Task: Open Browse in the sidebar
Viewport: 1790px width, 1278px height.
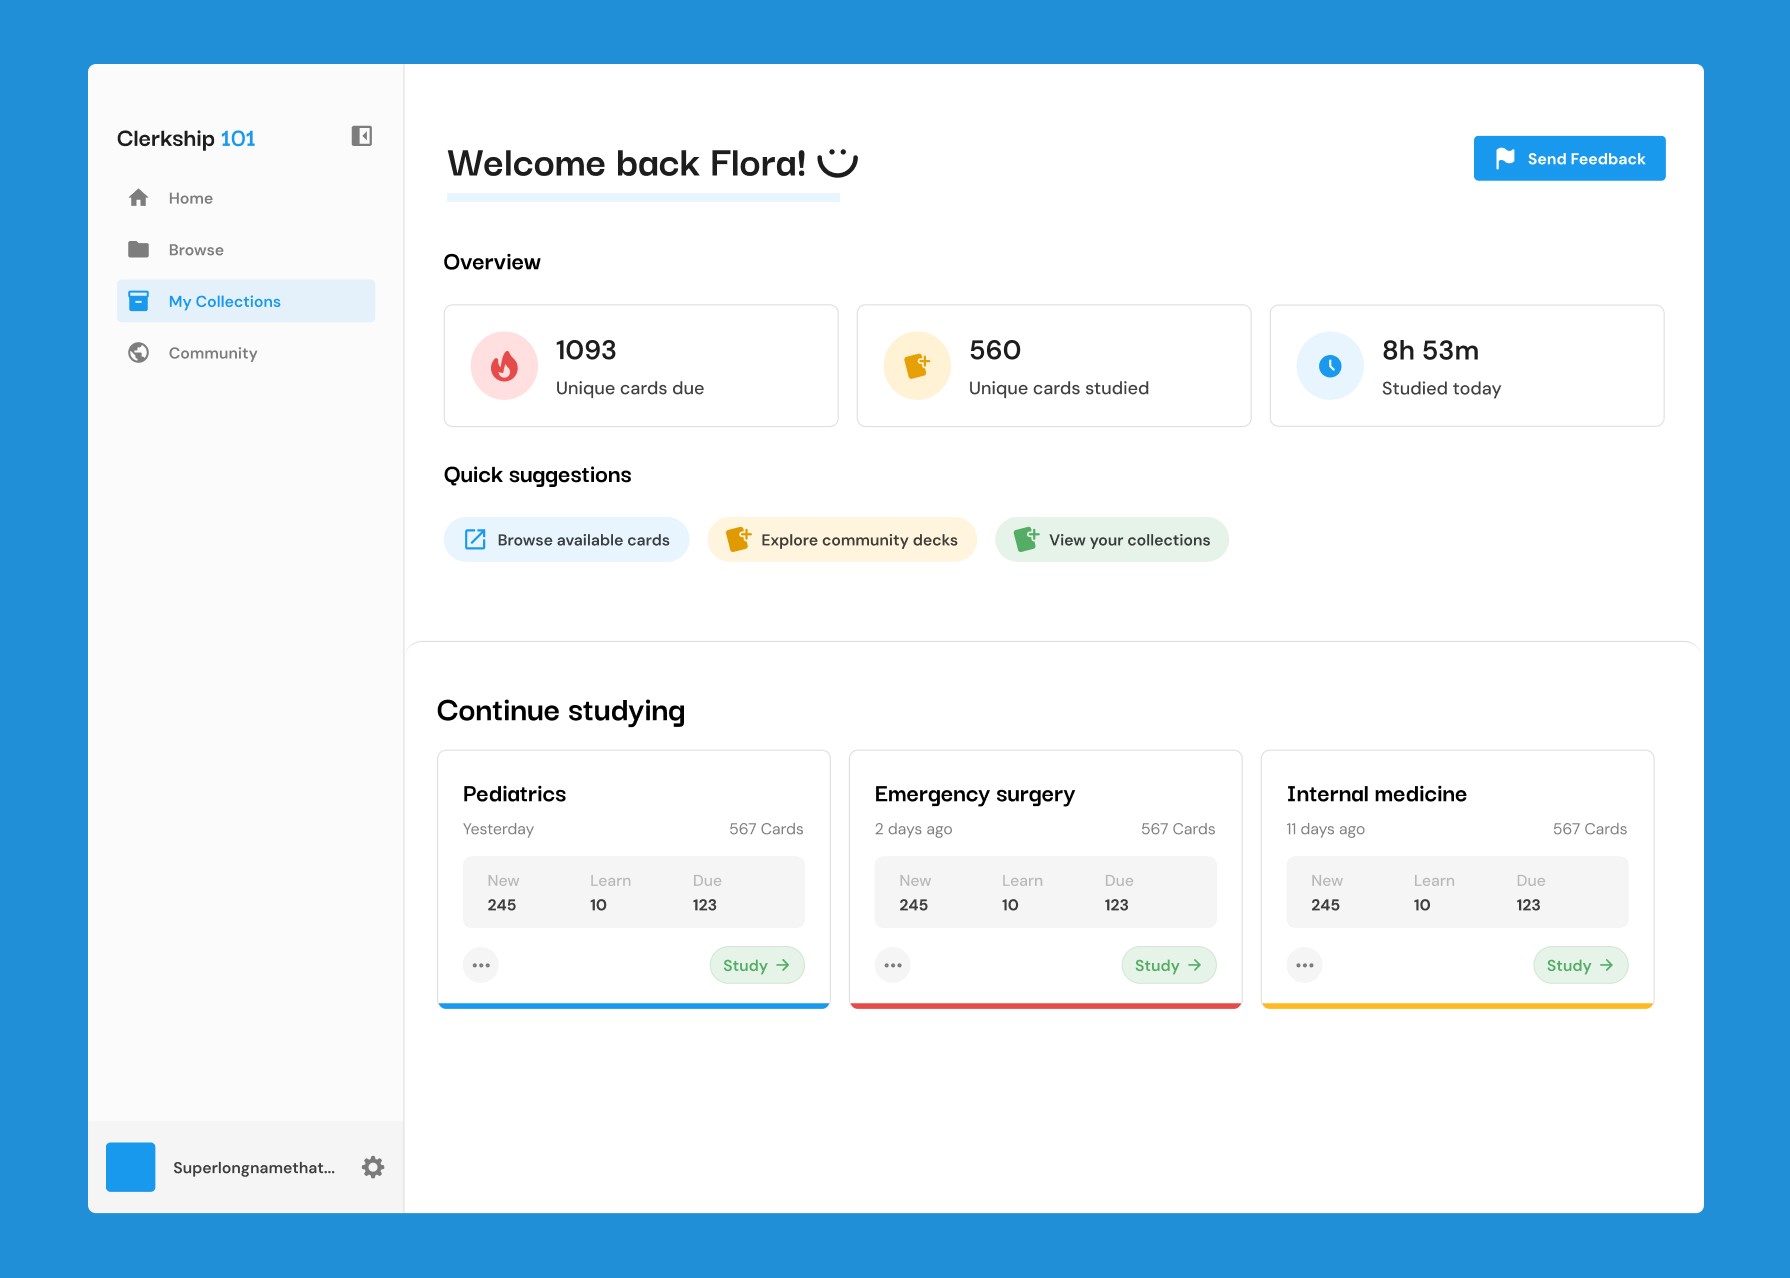Action: click(x=246, y=249)
